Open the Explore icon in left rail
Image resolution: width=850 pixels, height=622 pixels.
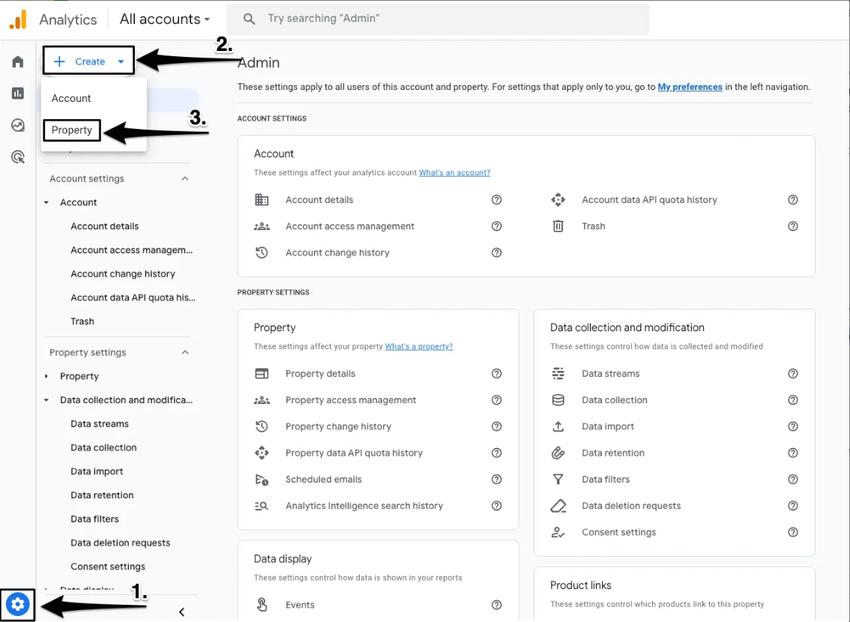coord(18,125)
